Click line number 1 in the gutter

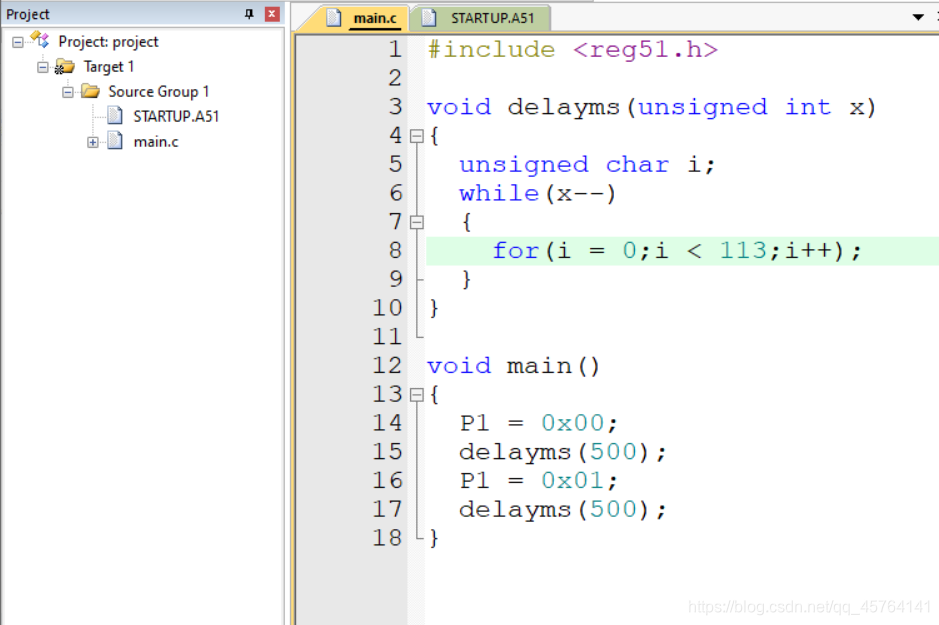[x=395, y=49]
